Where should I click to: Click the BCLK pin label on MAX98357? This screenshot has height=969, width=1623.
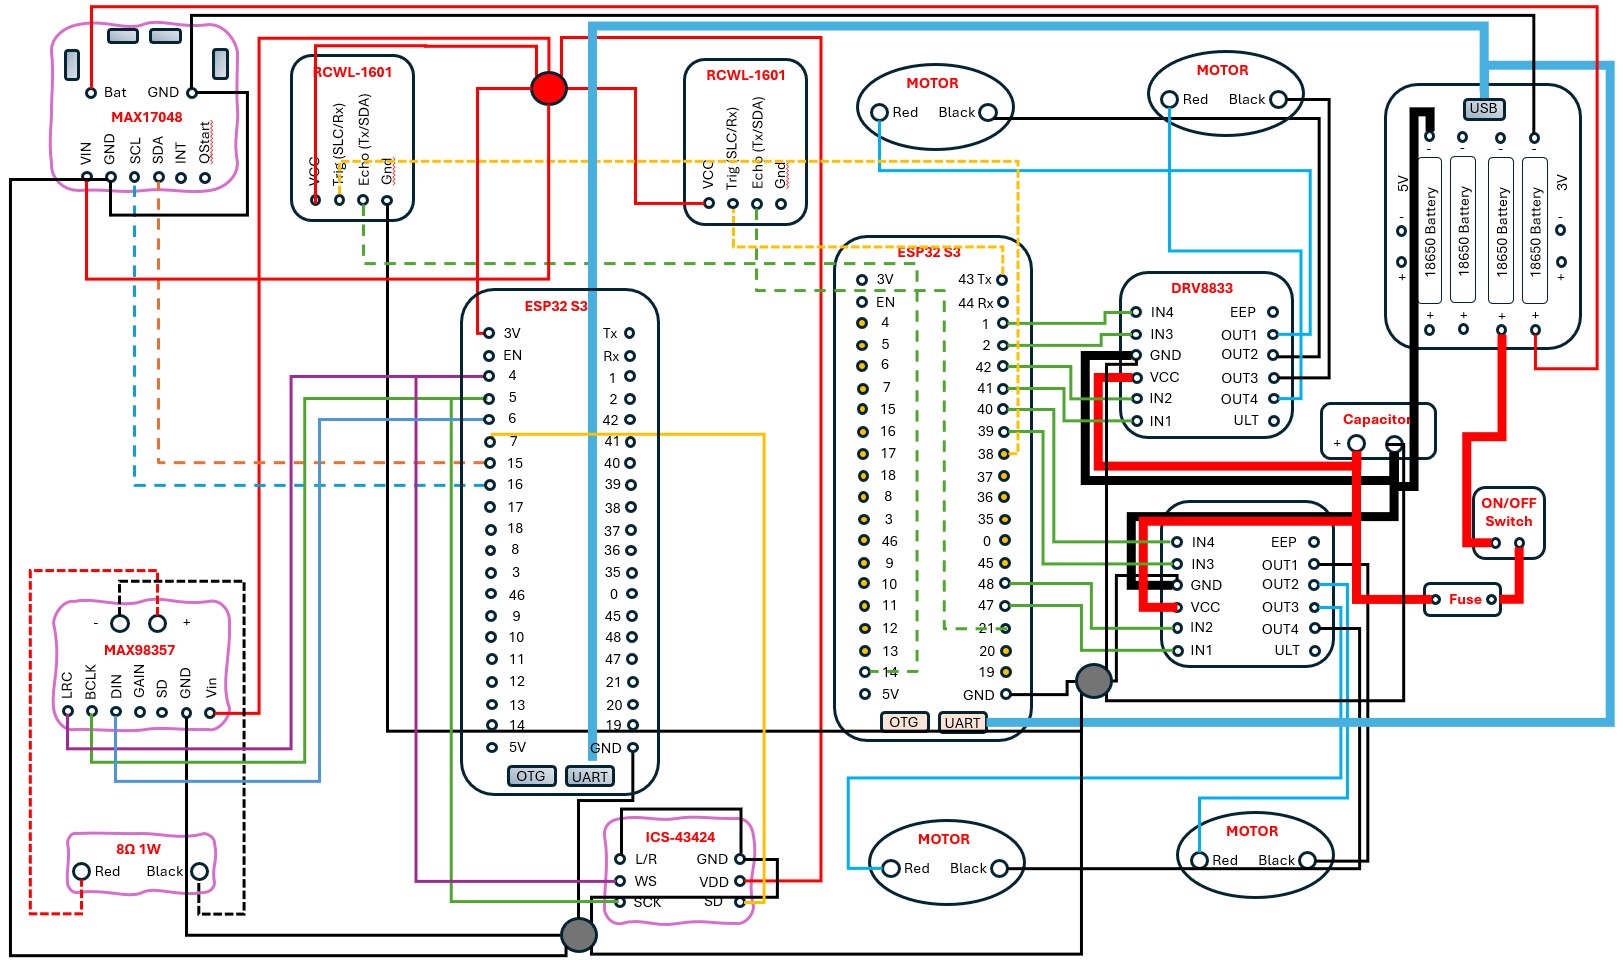91,681
